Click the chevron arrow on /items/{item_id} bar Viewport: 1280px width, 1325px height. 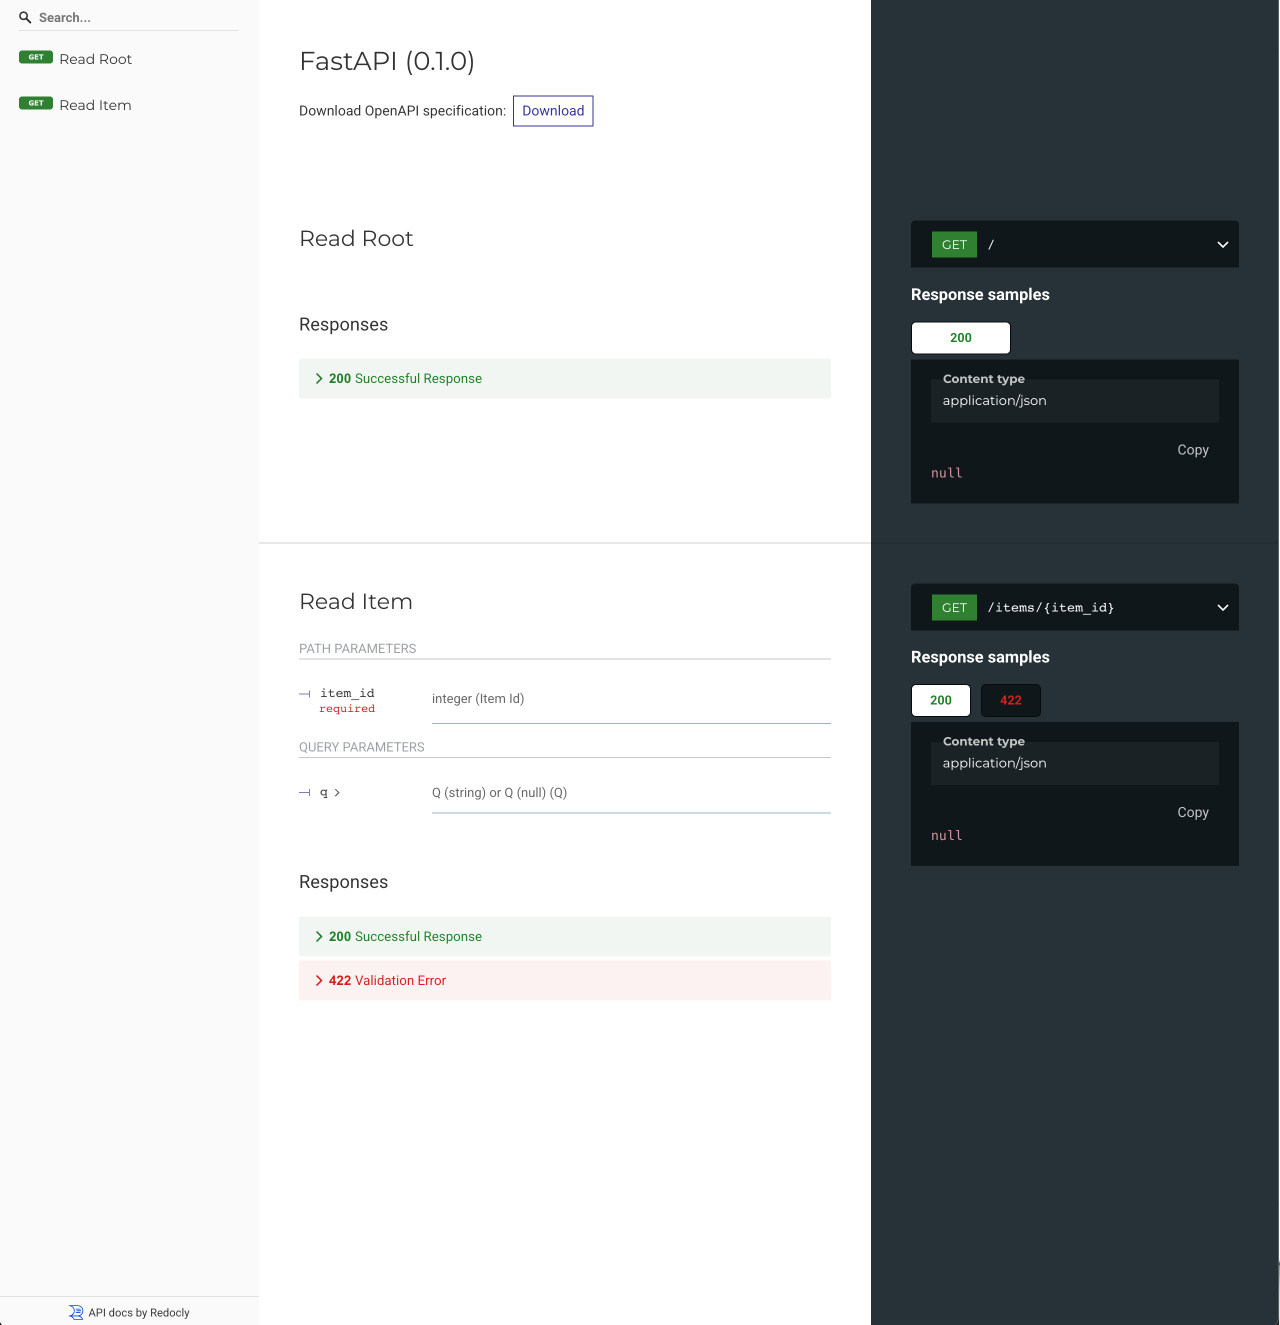pyautogui.click(x=1222, y=608)
